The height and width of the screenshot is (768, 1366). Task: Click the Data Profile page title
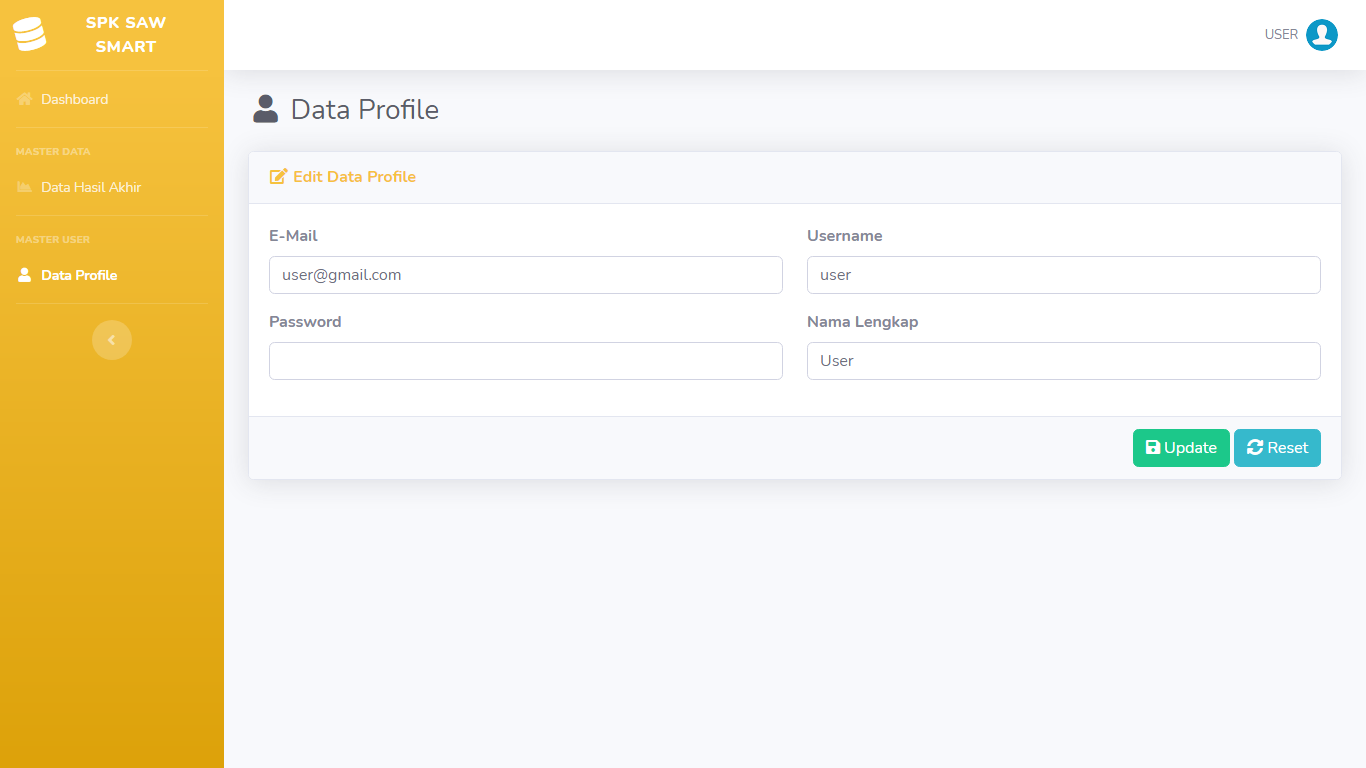pyautogui.click(x=365, y=109)
